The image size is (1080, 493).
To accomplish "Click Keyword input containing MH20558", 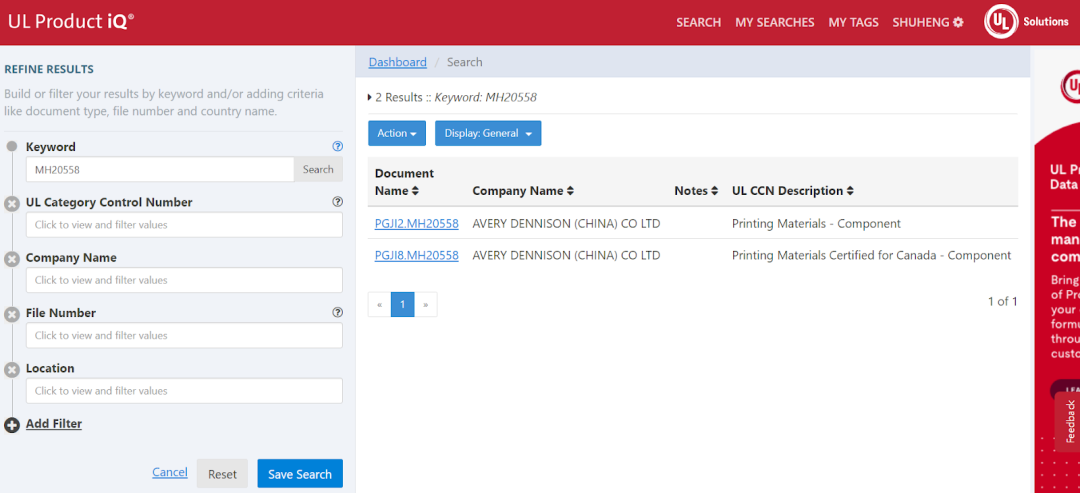I will [160, 169].
